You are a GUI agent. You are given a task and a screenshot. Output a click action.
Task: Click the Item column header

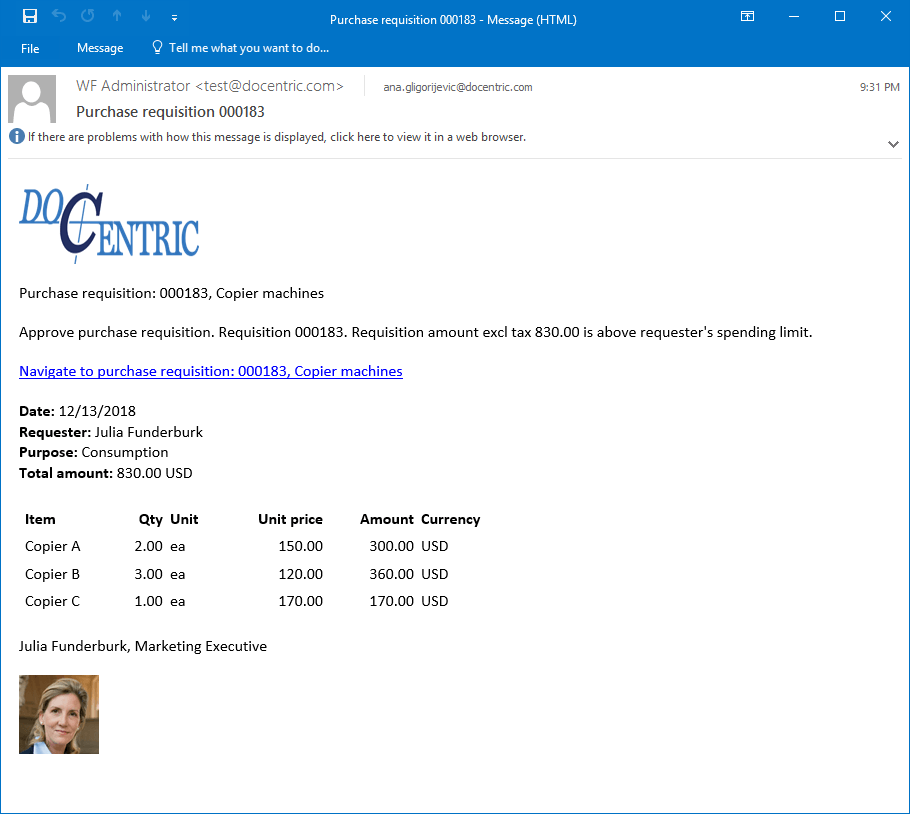coord(40,519)
